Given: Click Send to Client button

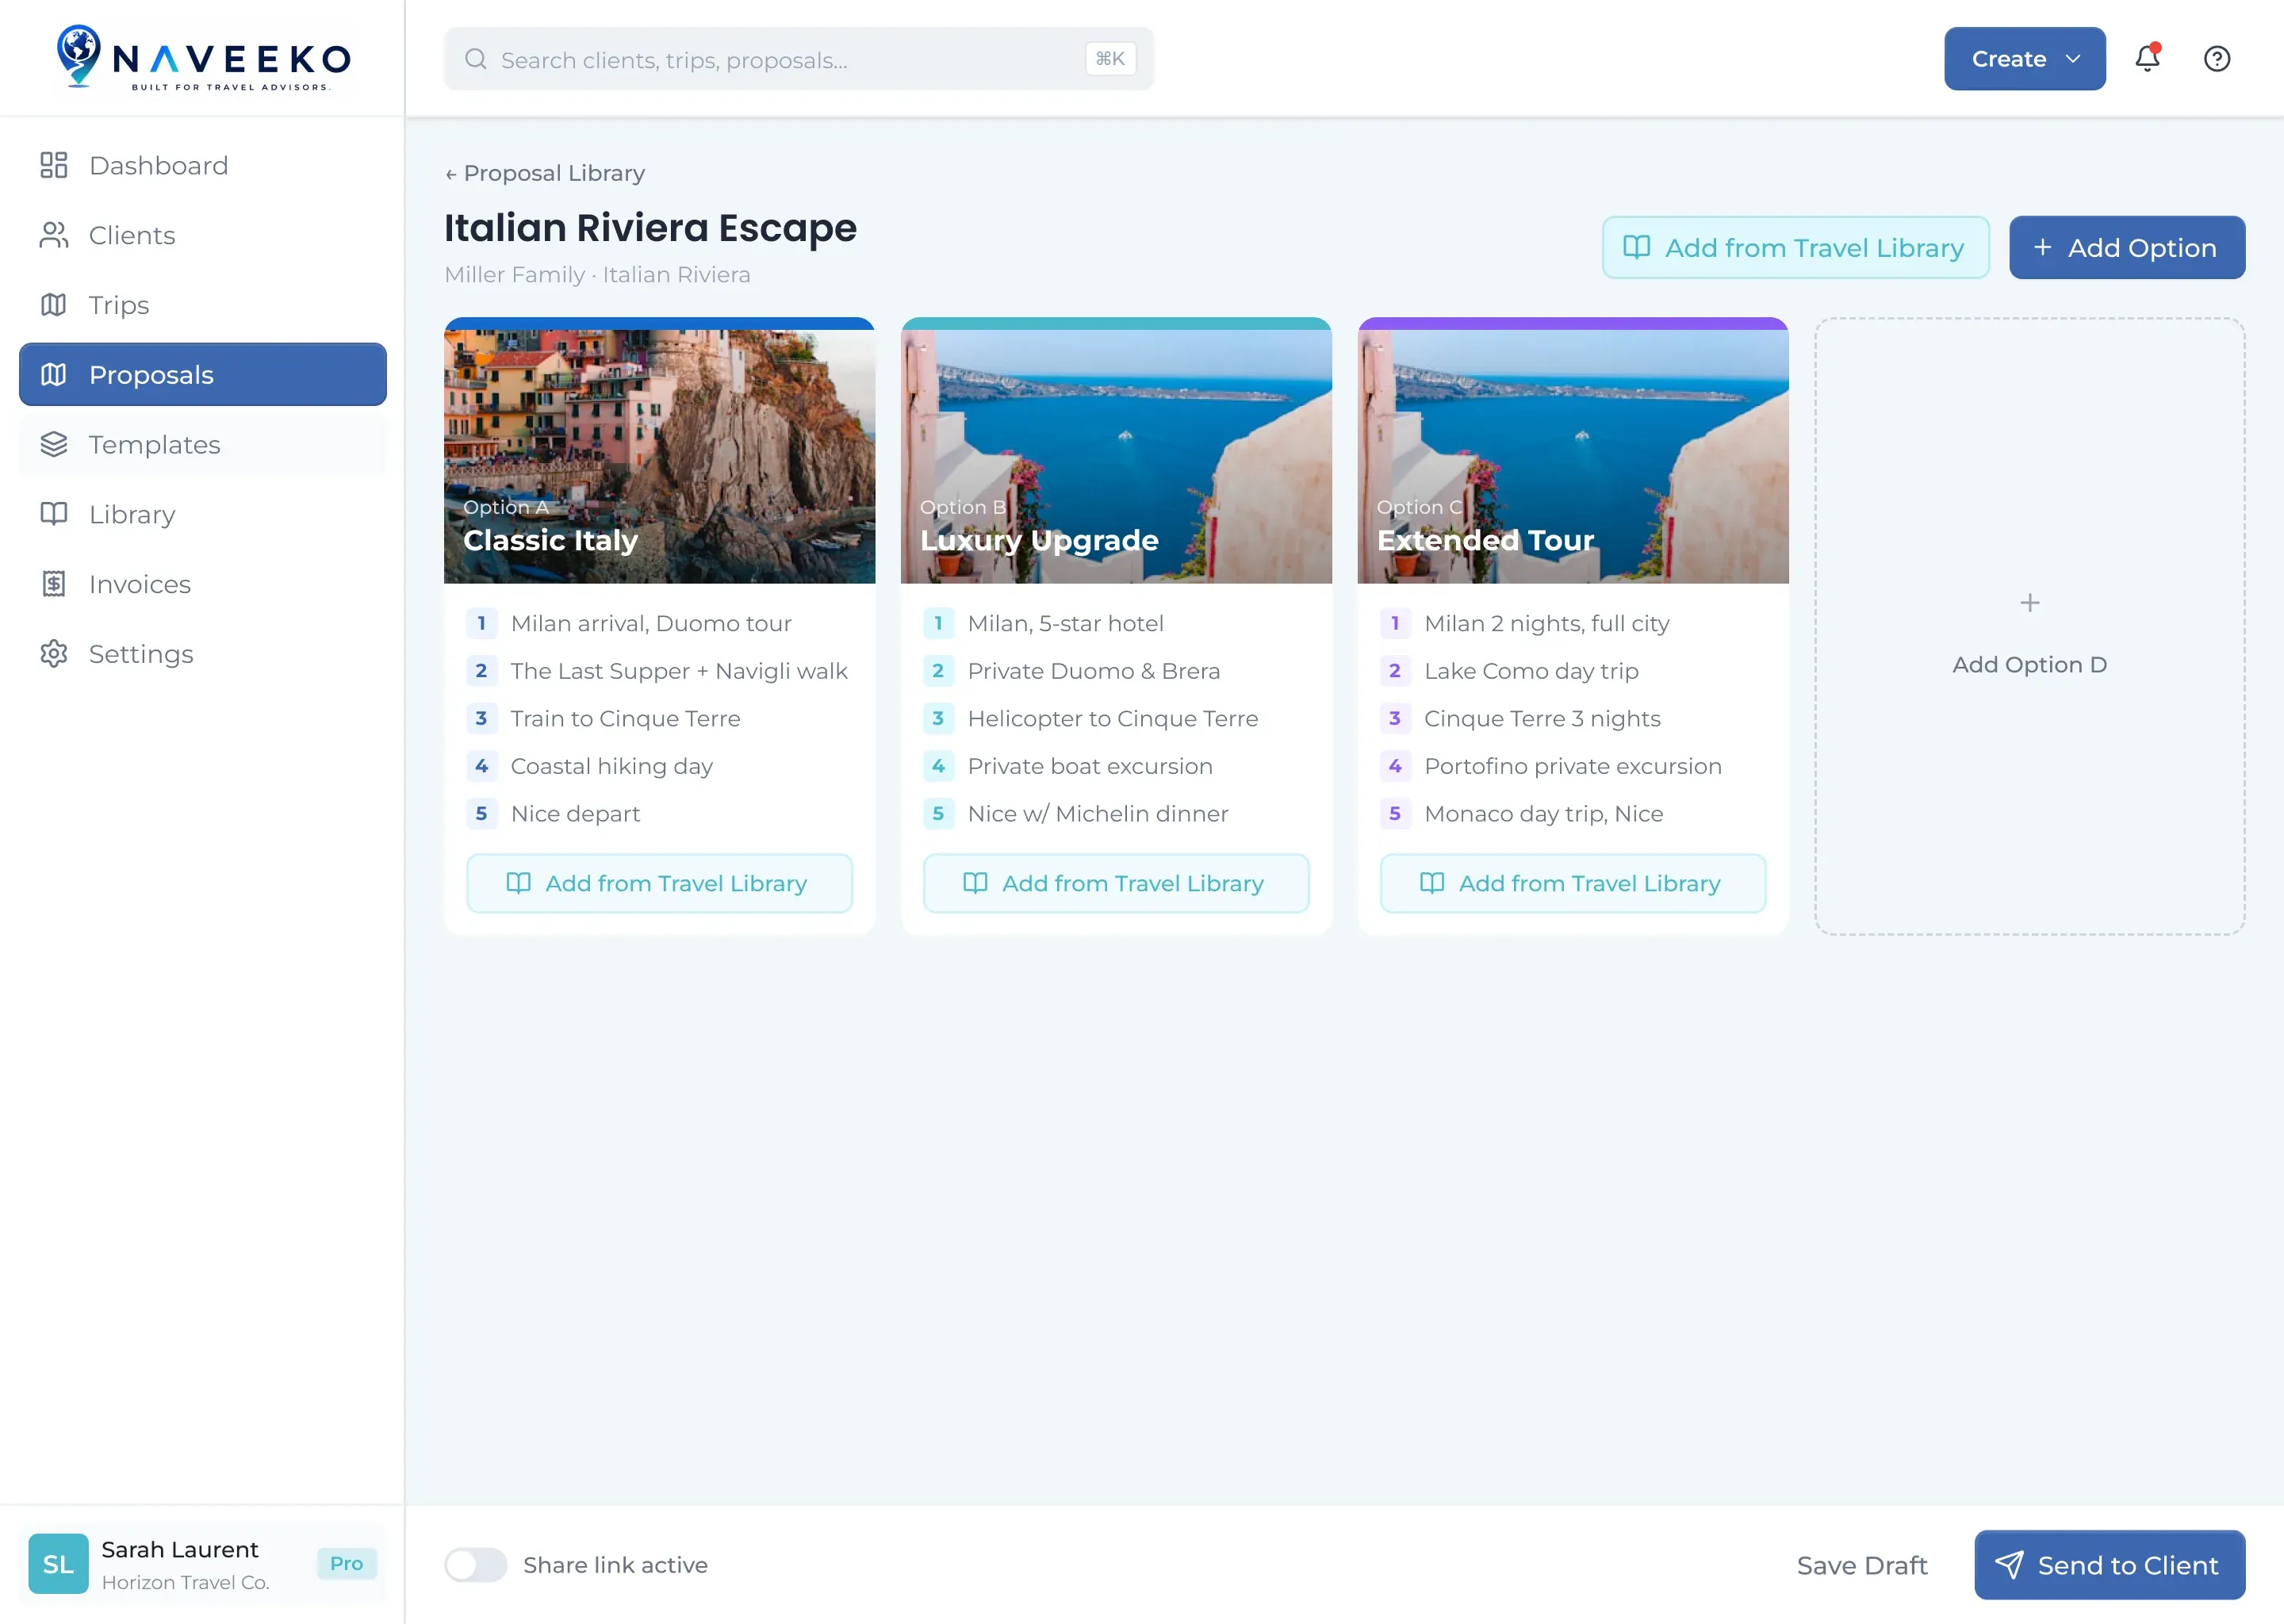Looking at the screenshot, I should click(2109, 1565).
